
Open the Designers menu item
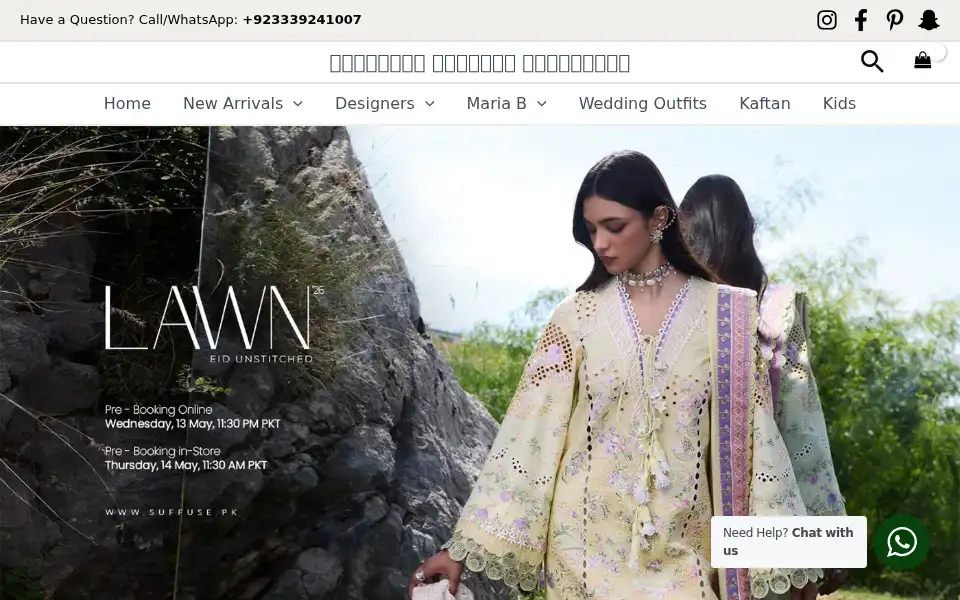point(375,103)
